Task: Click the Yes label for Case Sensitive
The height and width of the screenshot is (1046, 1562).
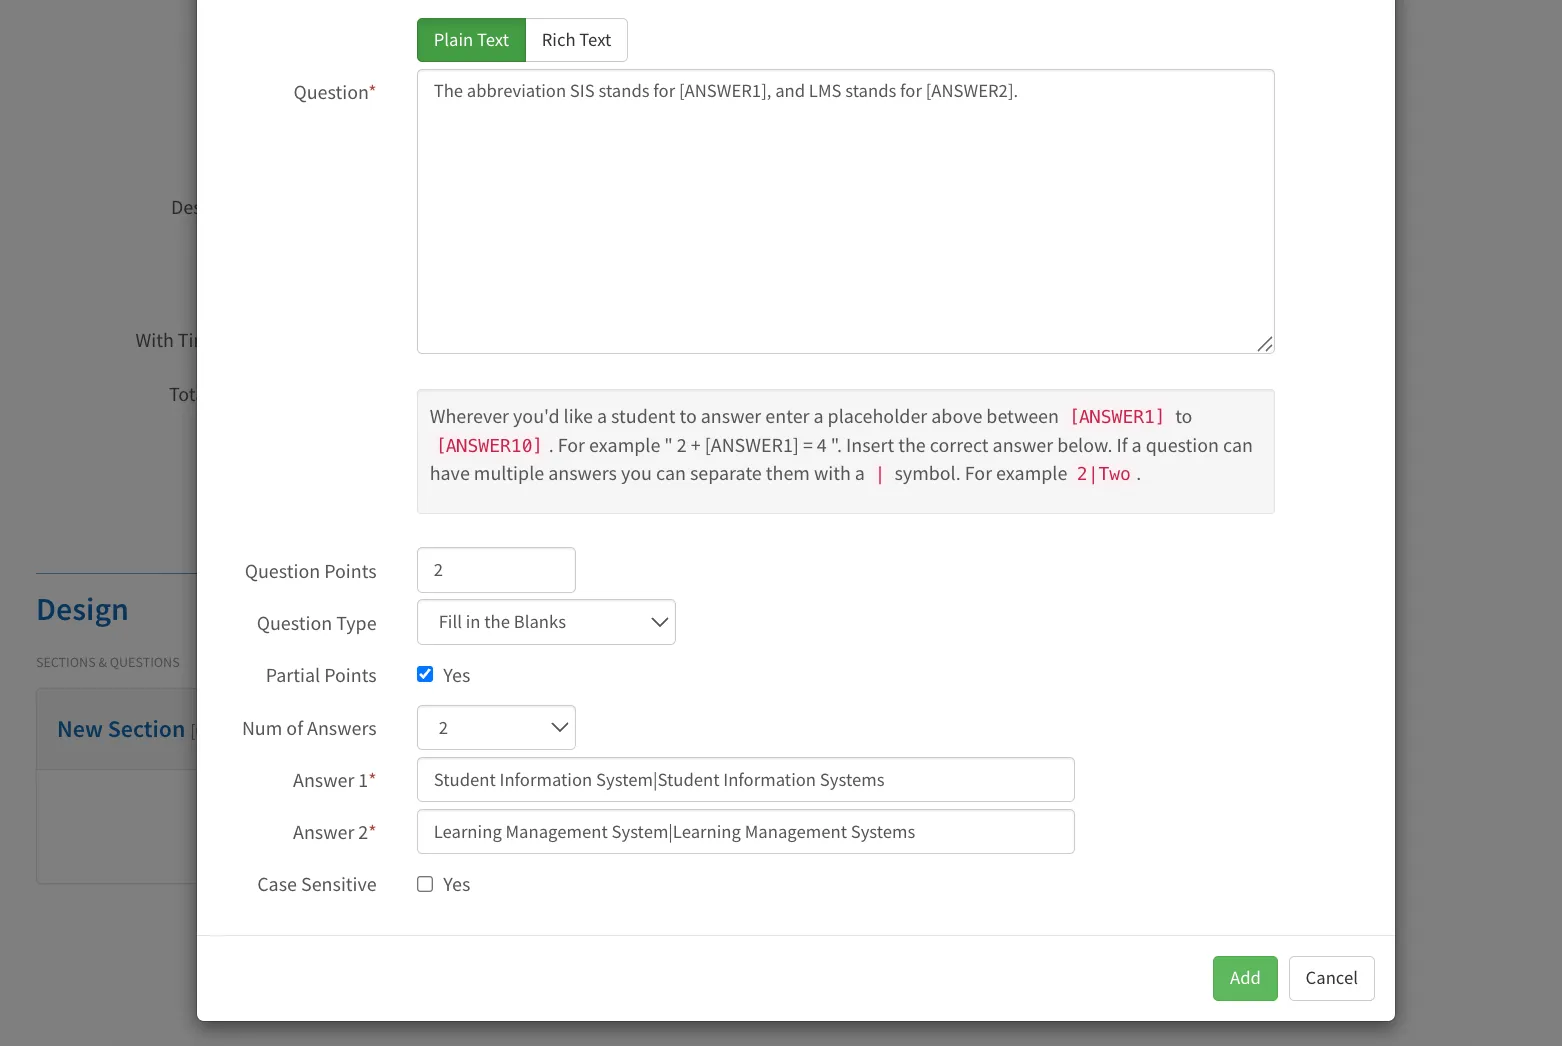Action: (x=456, y=885)
